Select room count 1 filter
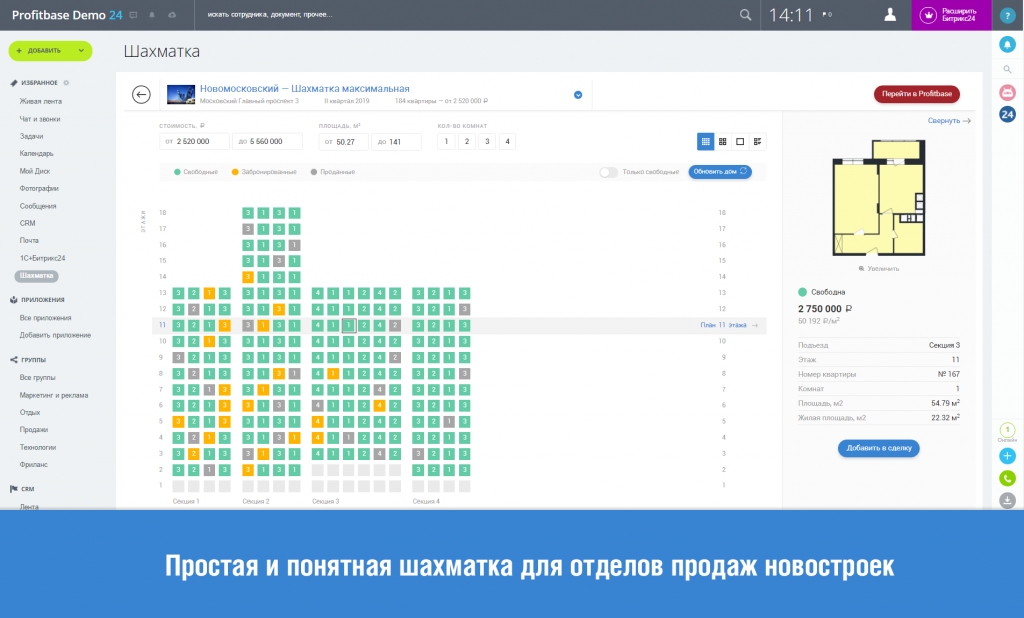This screenshot has height=618, width=1024. (445, 142)
